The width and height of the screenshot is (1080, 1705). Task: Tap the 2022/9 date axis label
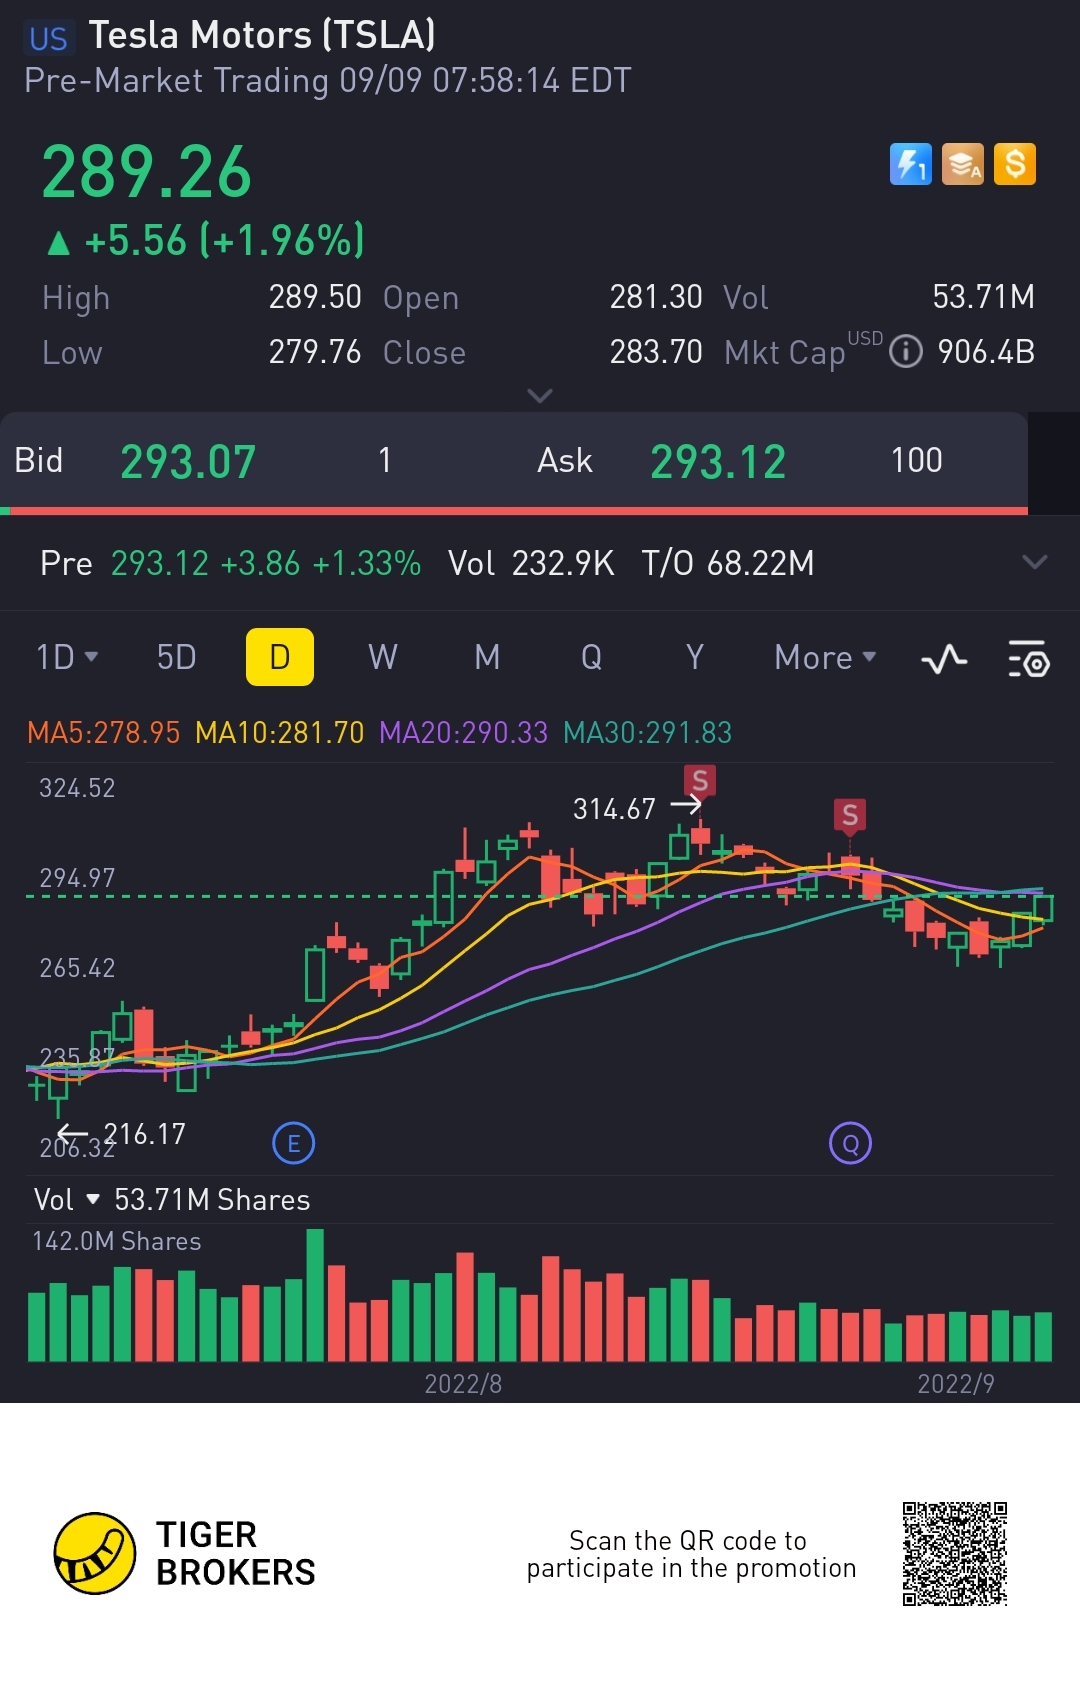(956, 1384)
